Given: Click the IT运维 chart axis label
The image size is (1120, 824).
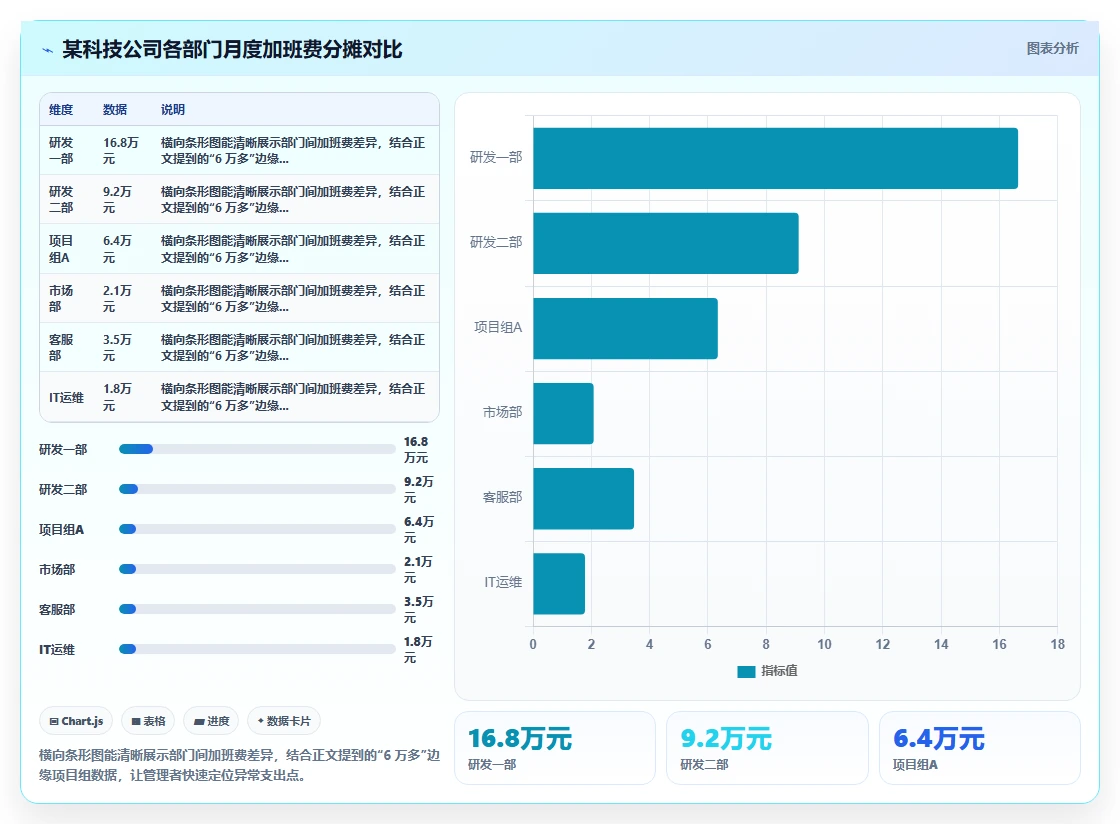Looking at the screenshot, I should tap(503, 582).
